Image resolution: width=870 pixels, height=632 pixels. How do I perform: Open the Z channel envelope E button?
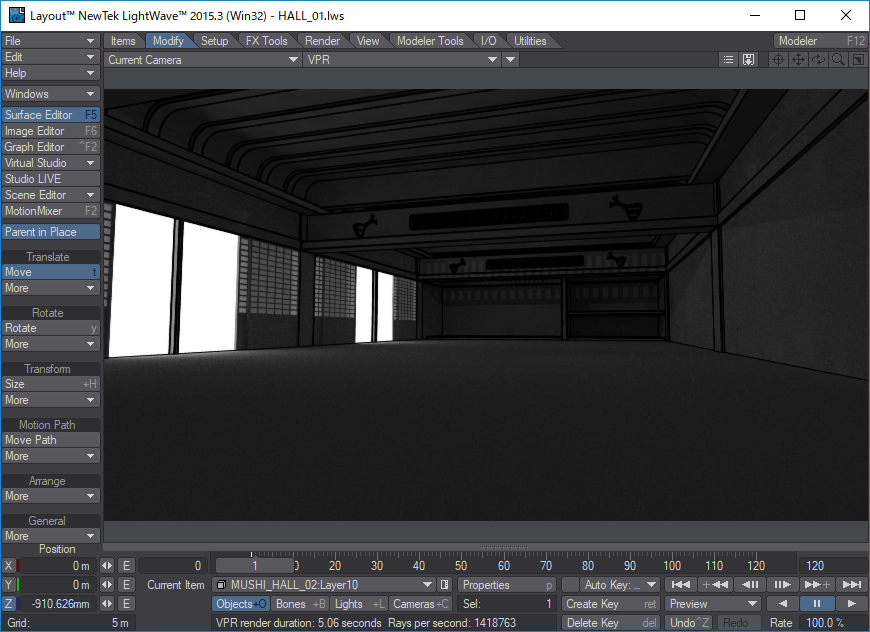click(x=127, y=604)
